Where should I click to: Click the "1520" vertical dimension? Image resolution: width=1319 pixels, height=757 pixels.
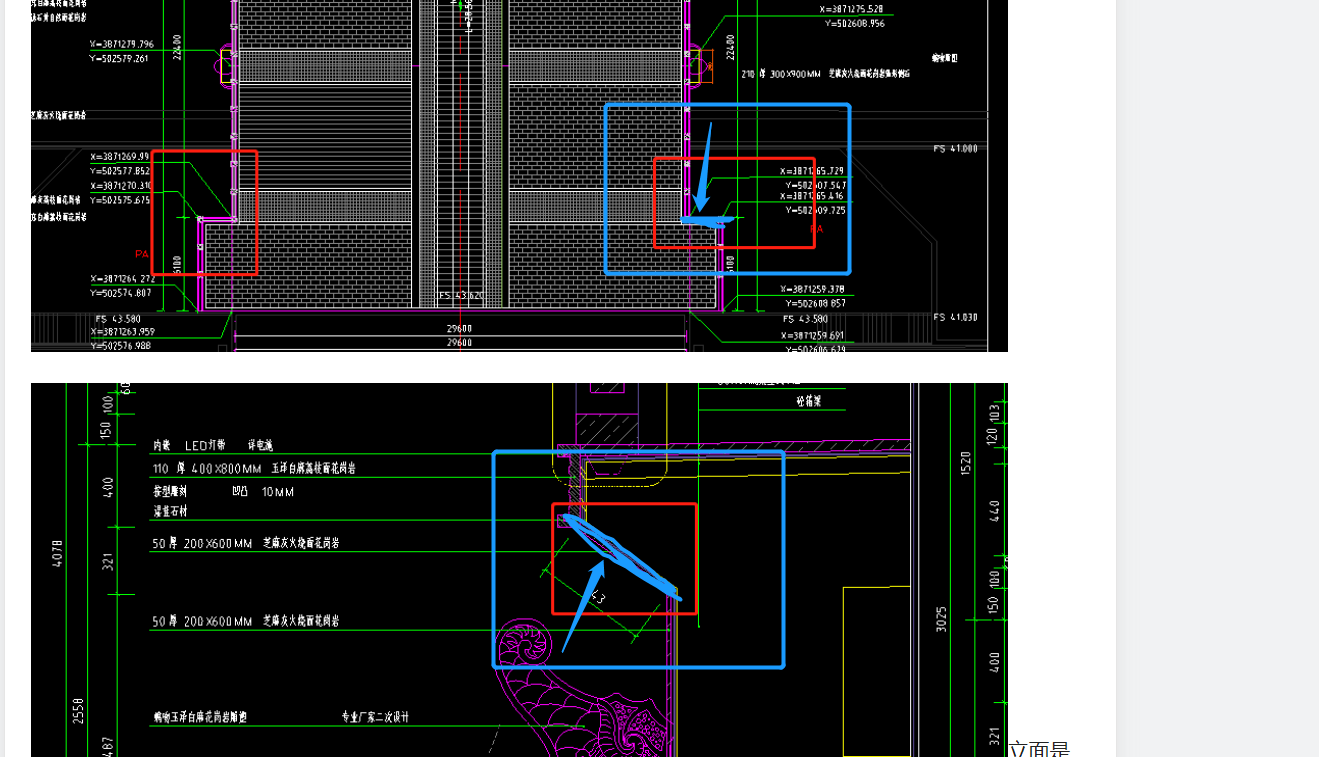tap(965, 463)
